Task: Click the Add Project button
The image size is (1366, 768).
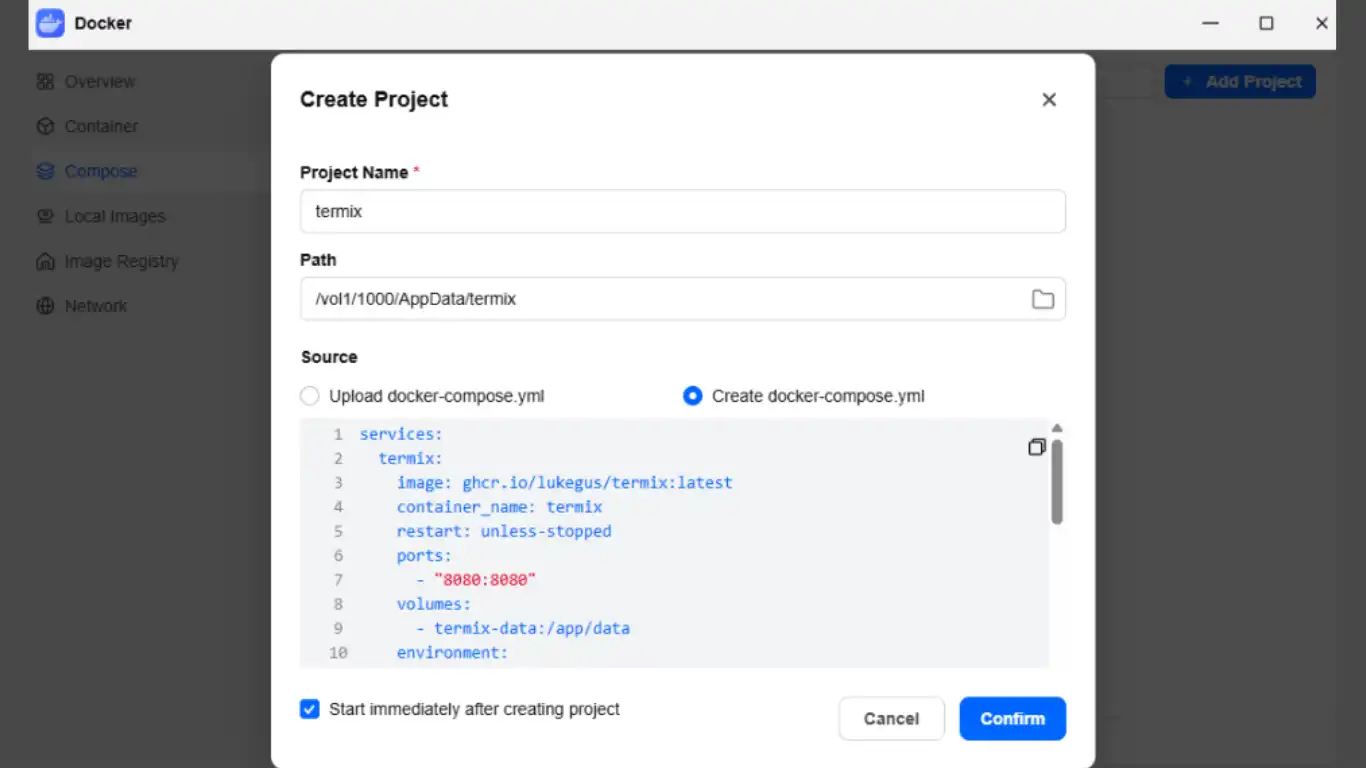Action: [1240, 82]
